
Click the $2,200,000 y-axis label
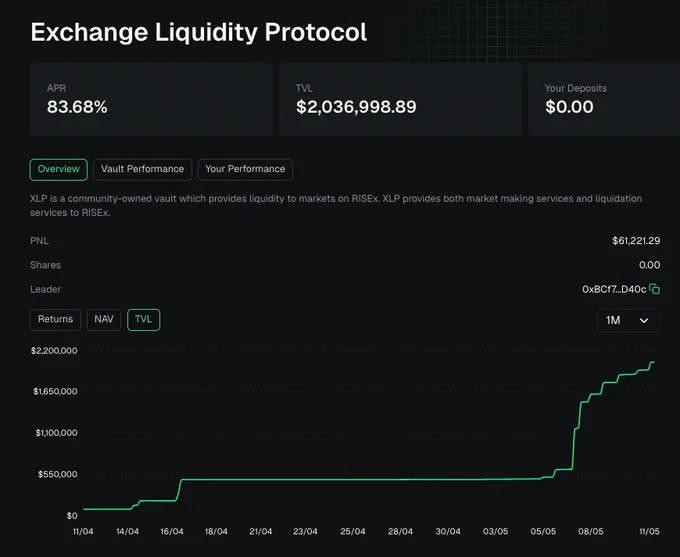(54, 351)
